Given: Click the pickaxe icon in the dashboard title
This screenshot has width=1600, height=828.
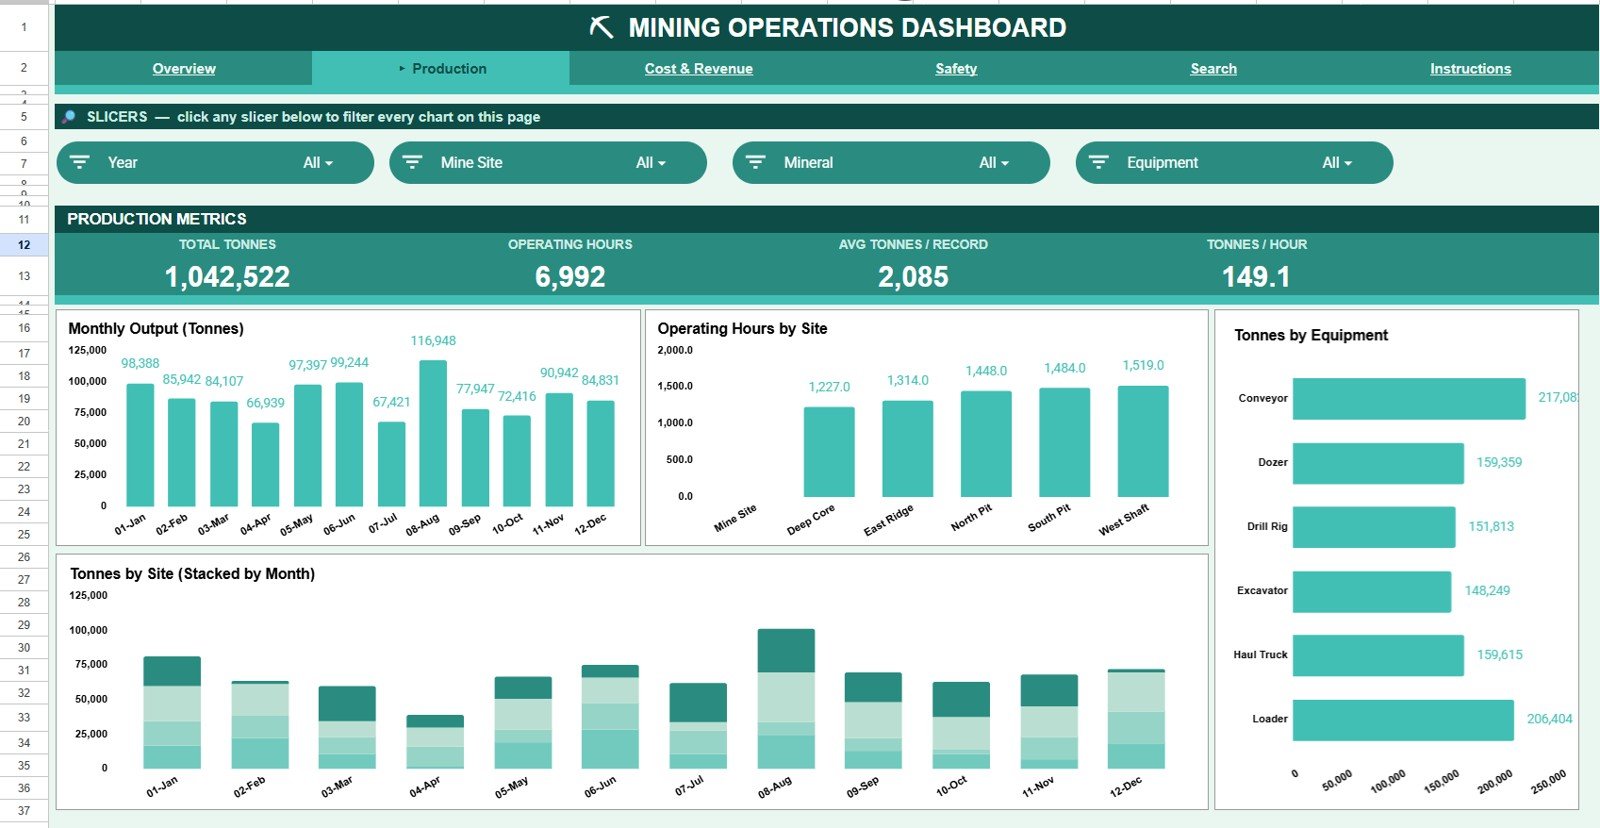Looking at the screenshot, I should (601, 27).
